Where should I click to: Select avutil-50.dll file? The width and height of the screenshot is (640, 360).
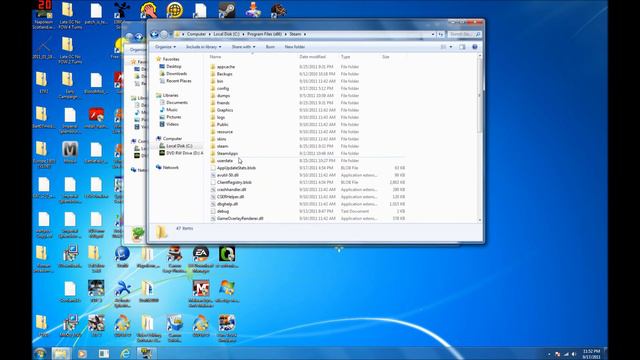coord(228,175)
